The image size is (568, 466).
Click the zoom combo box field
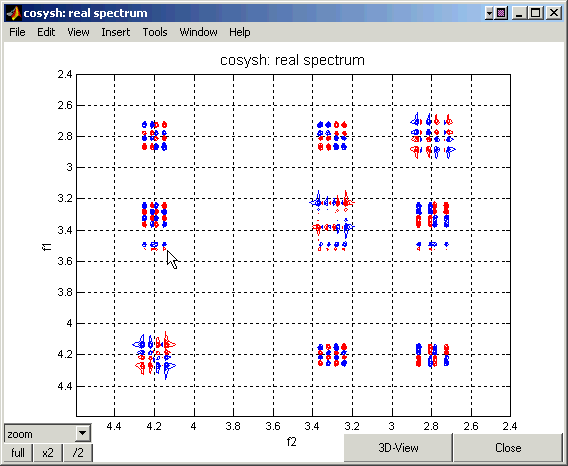47,433
